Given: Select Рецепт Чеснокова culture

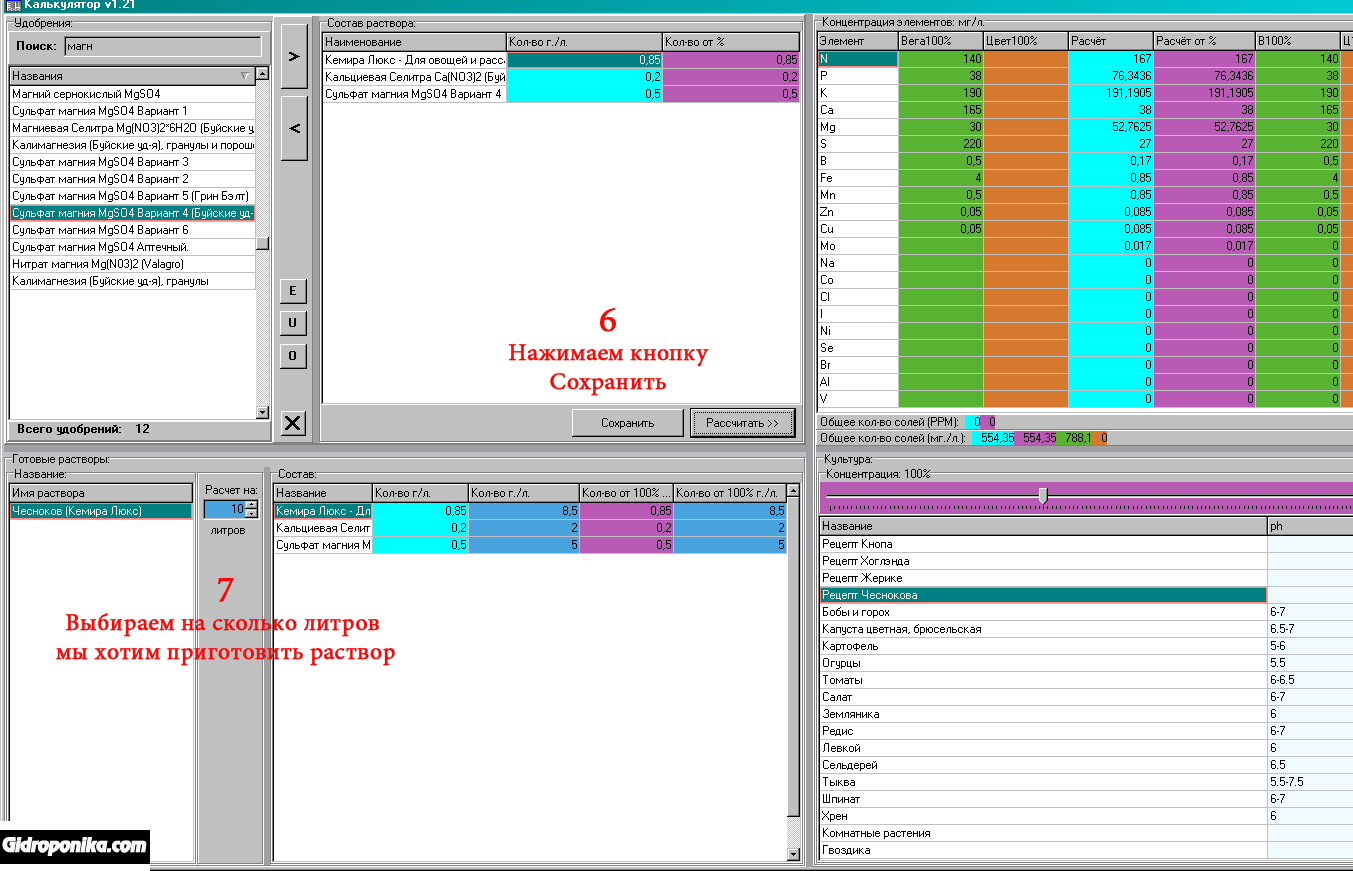Looking at the screenshot, I should point(1043,595).
